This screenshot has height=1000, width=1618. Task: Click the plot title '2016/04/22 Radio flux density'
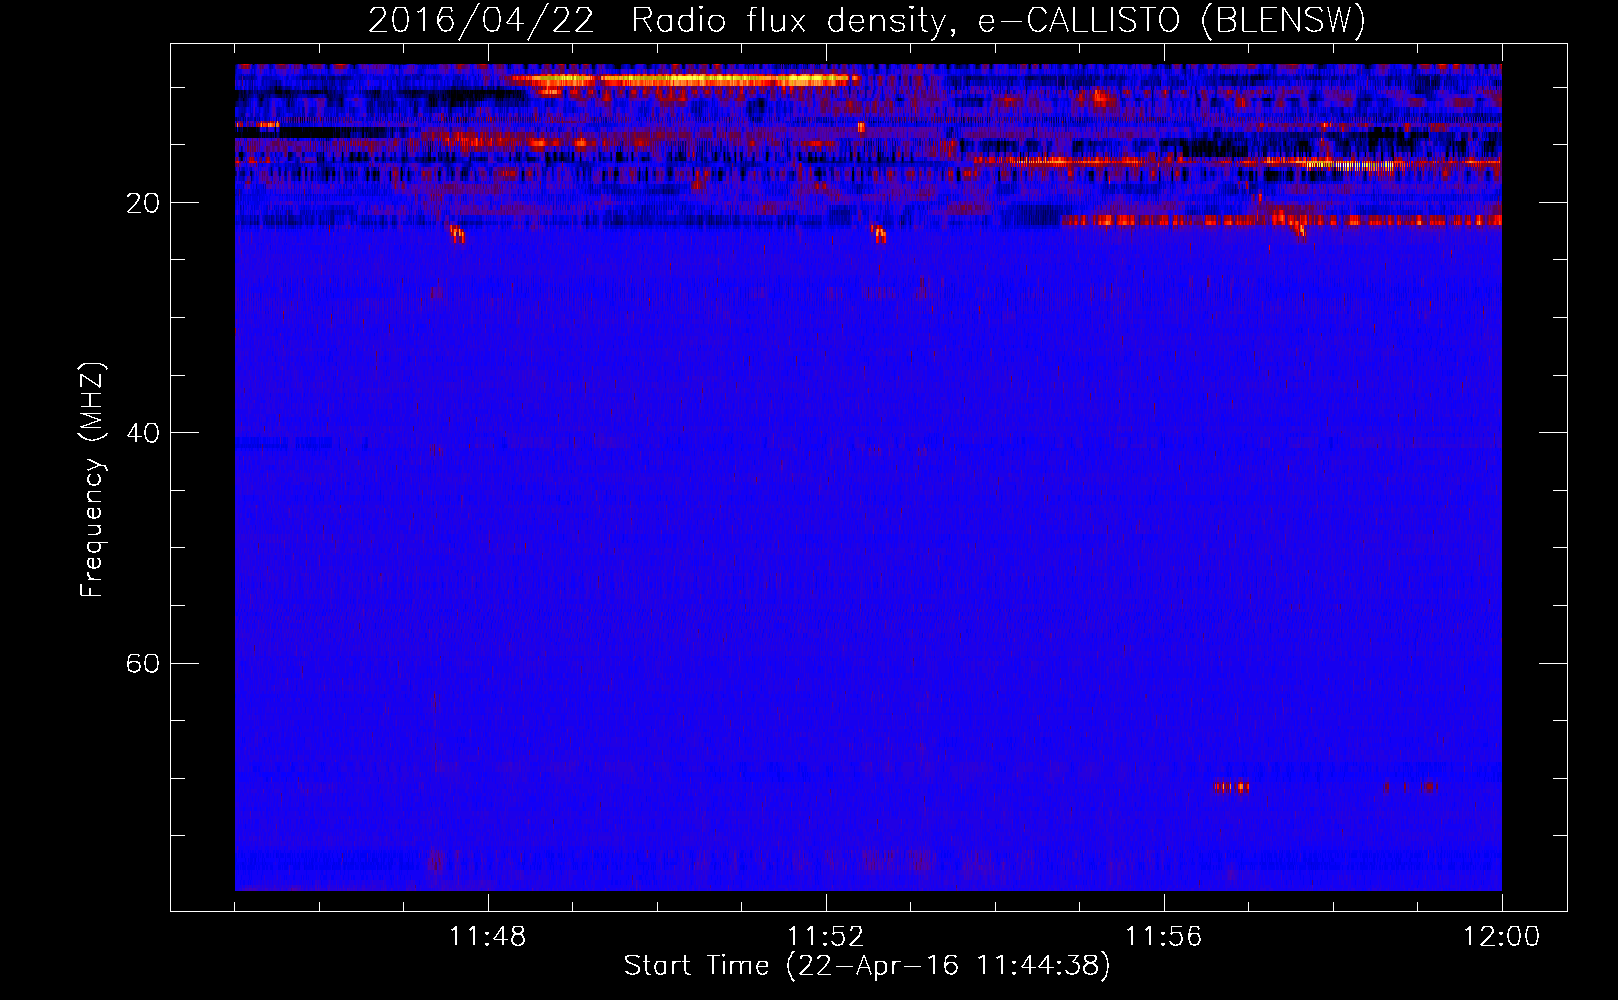tap(659, 21)
